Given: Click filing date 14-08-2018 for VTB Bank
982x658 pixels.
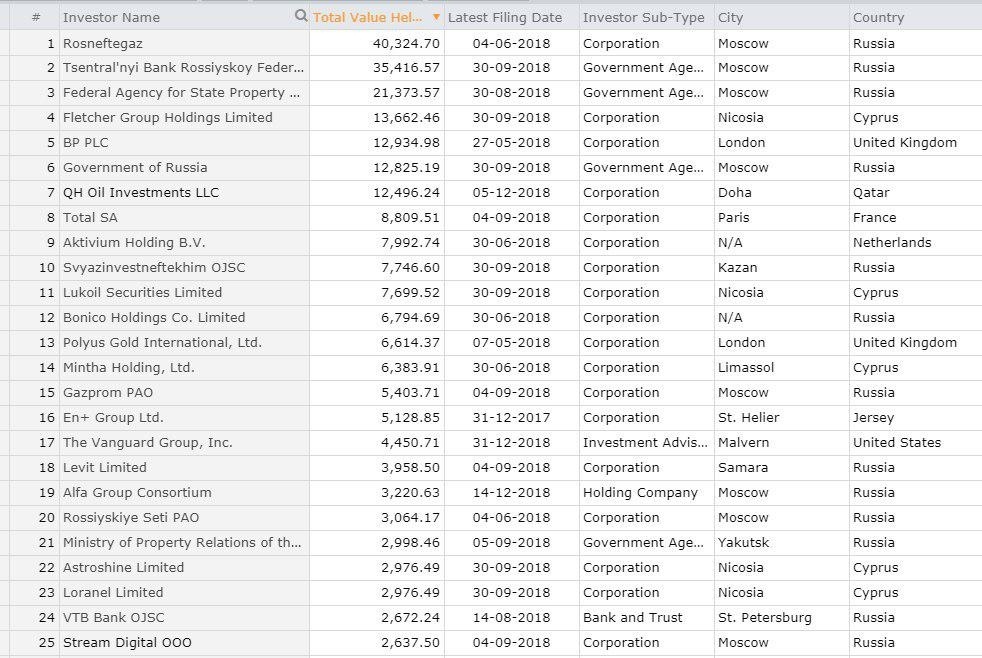Looking at the screenshot, I should (512, 618).
